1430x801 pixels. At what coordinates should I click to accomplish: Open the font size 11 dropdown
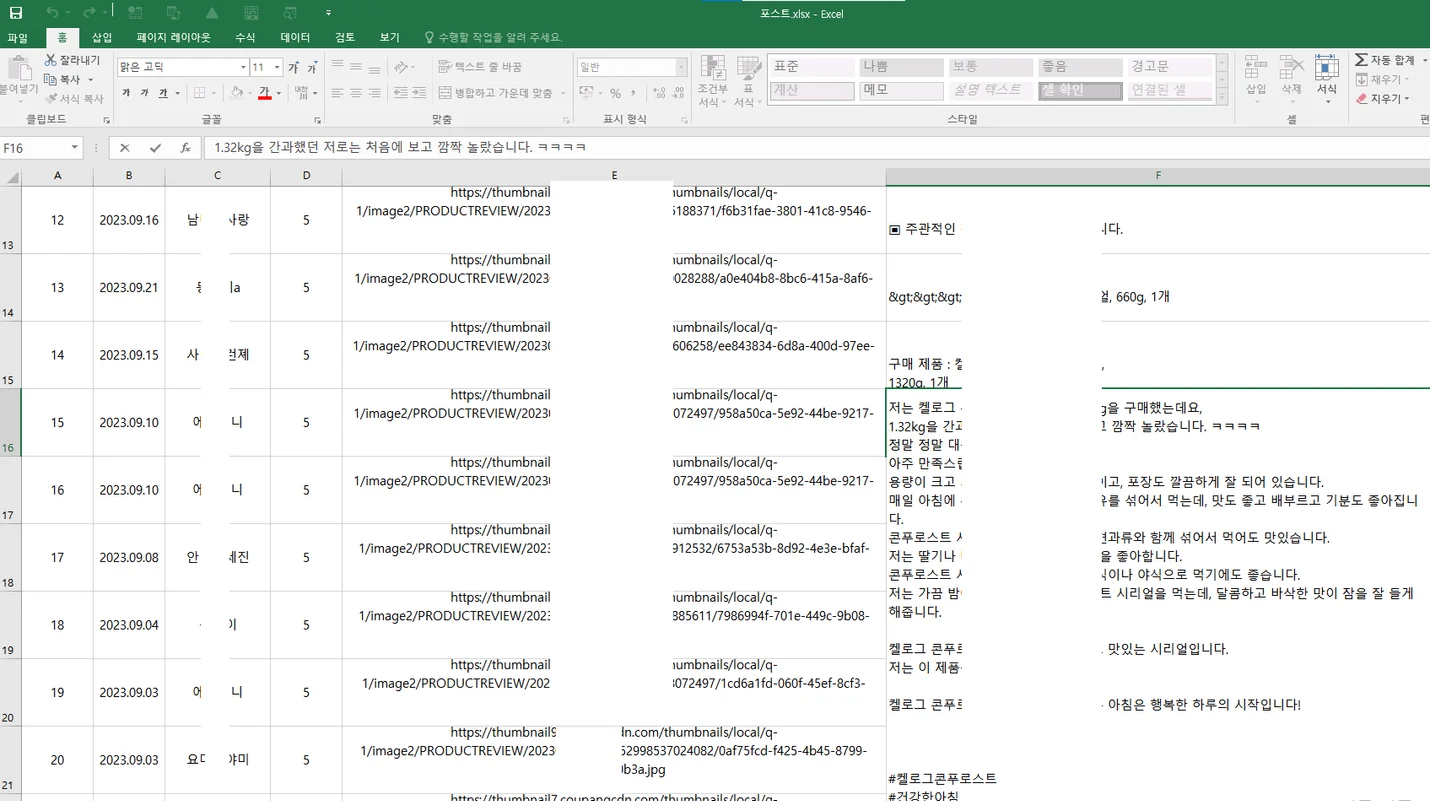pos(277,67)
